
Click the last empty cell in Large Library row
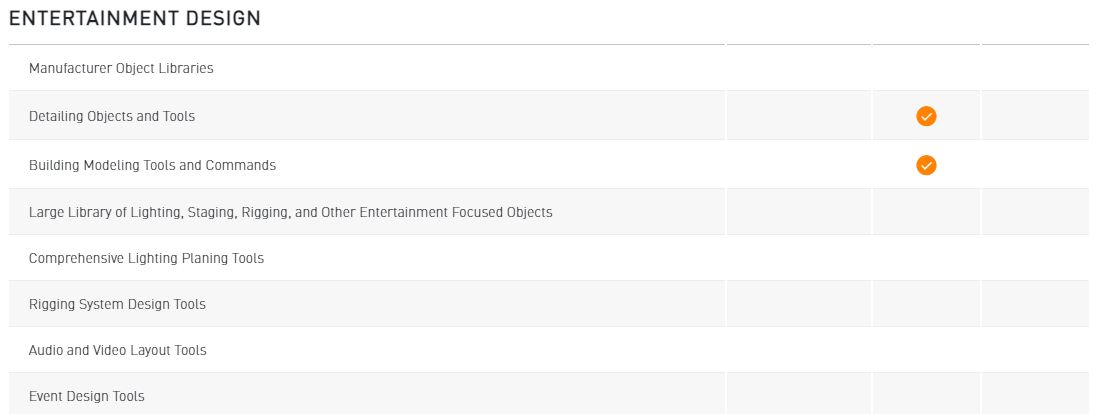[x=1035, y=212]
